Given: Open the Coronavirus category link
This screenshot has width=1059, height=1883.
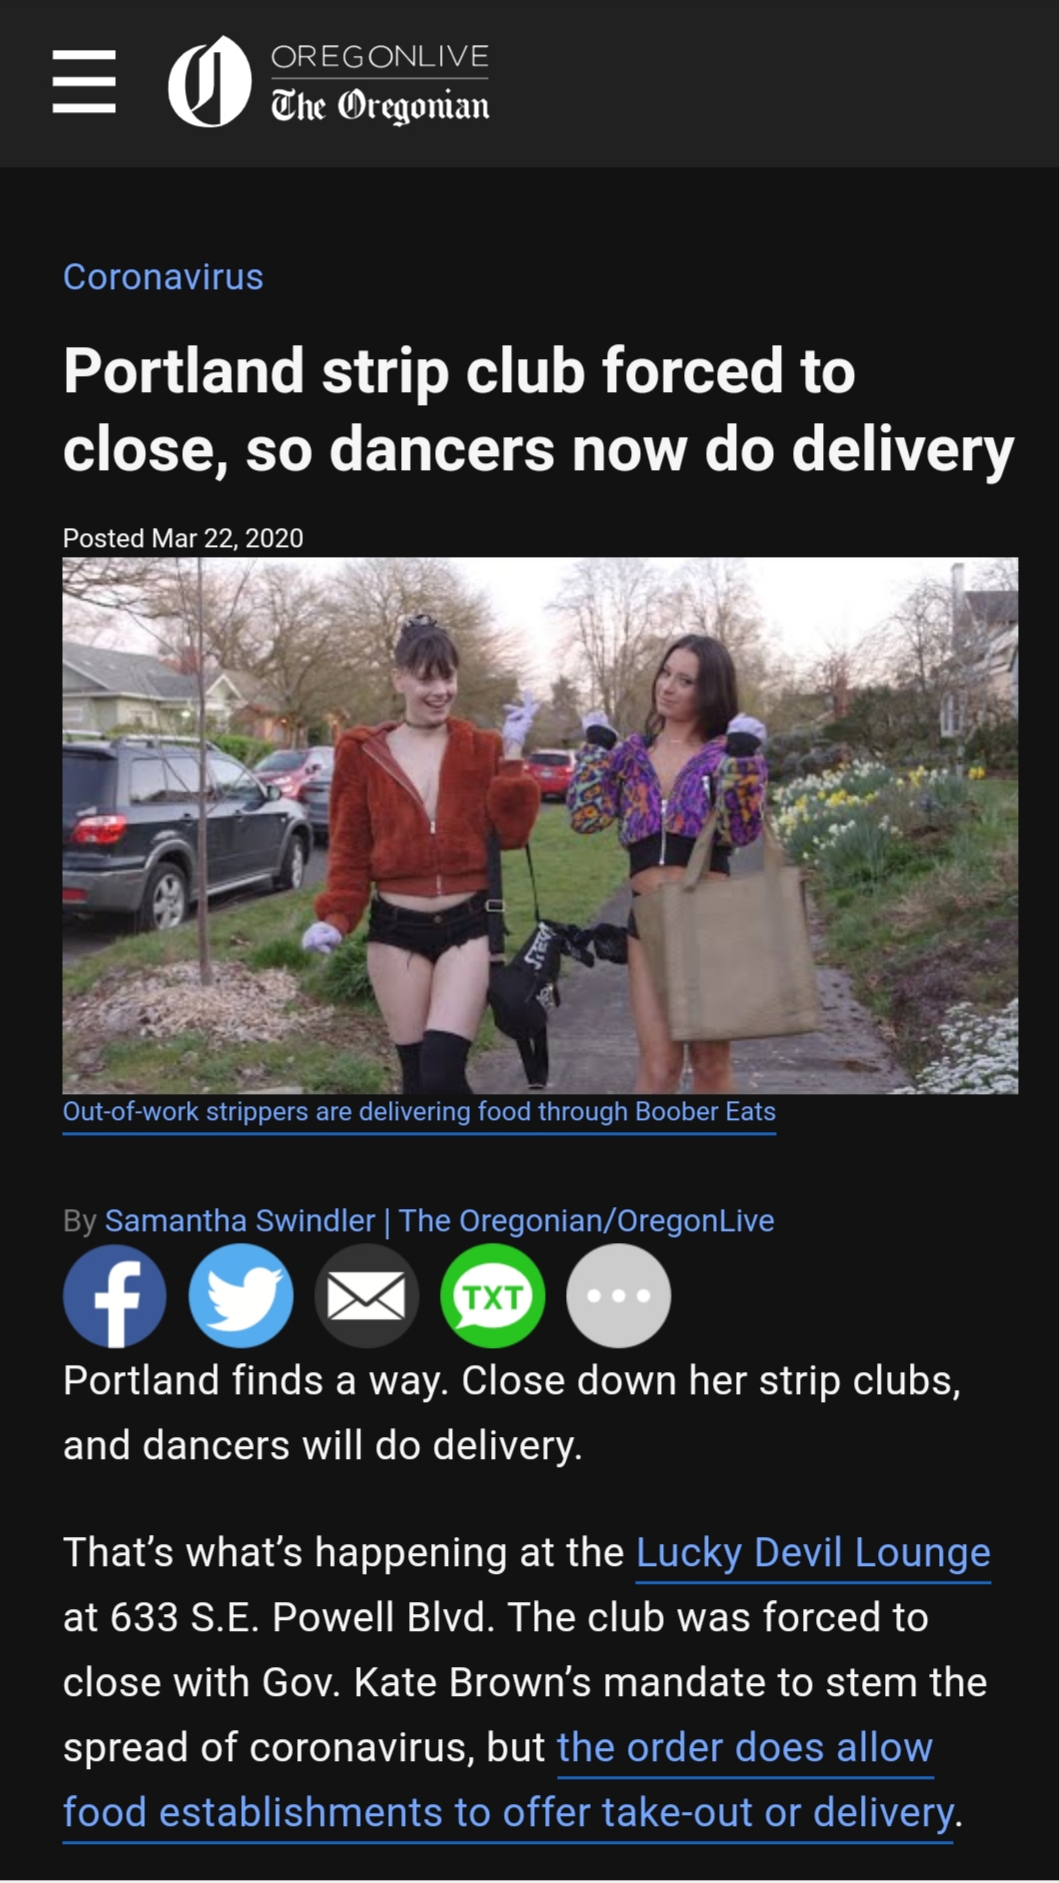Looking at the screenshot, I should 163,277.
